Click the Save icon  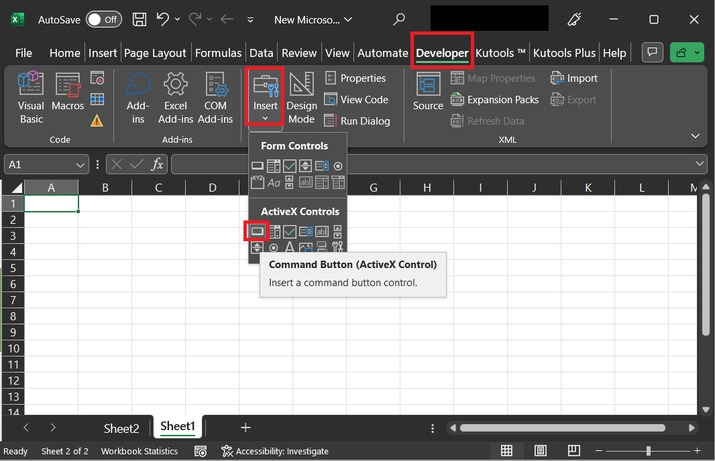[x=139, y=19]
